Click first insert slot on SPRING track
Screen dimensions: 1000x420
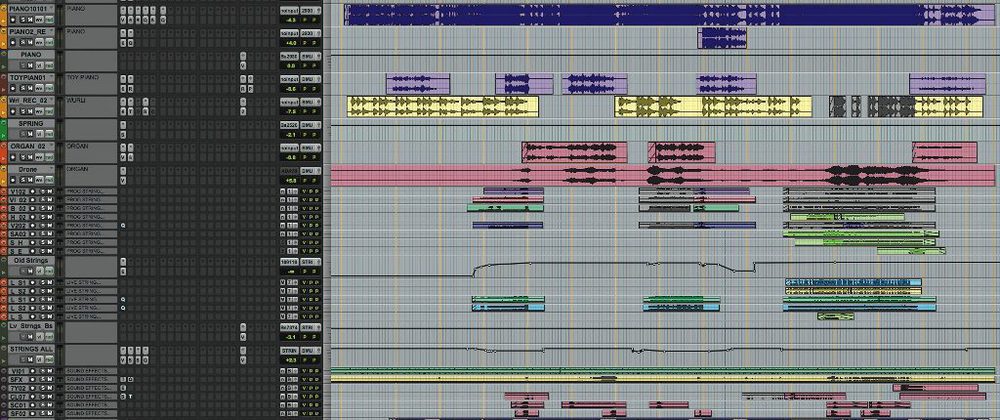click(x=123, y=134)
